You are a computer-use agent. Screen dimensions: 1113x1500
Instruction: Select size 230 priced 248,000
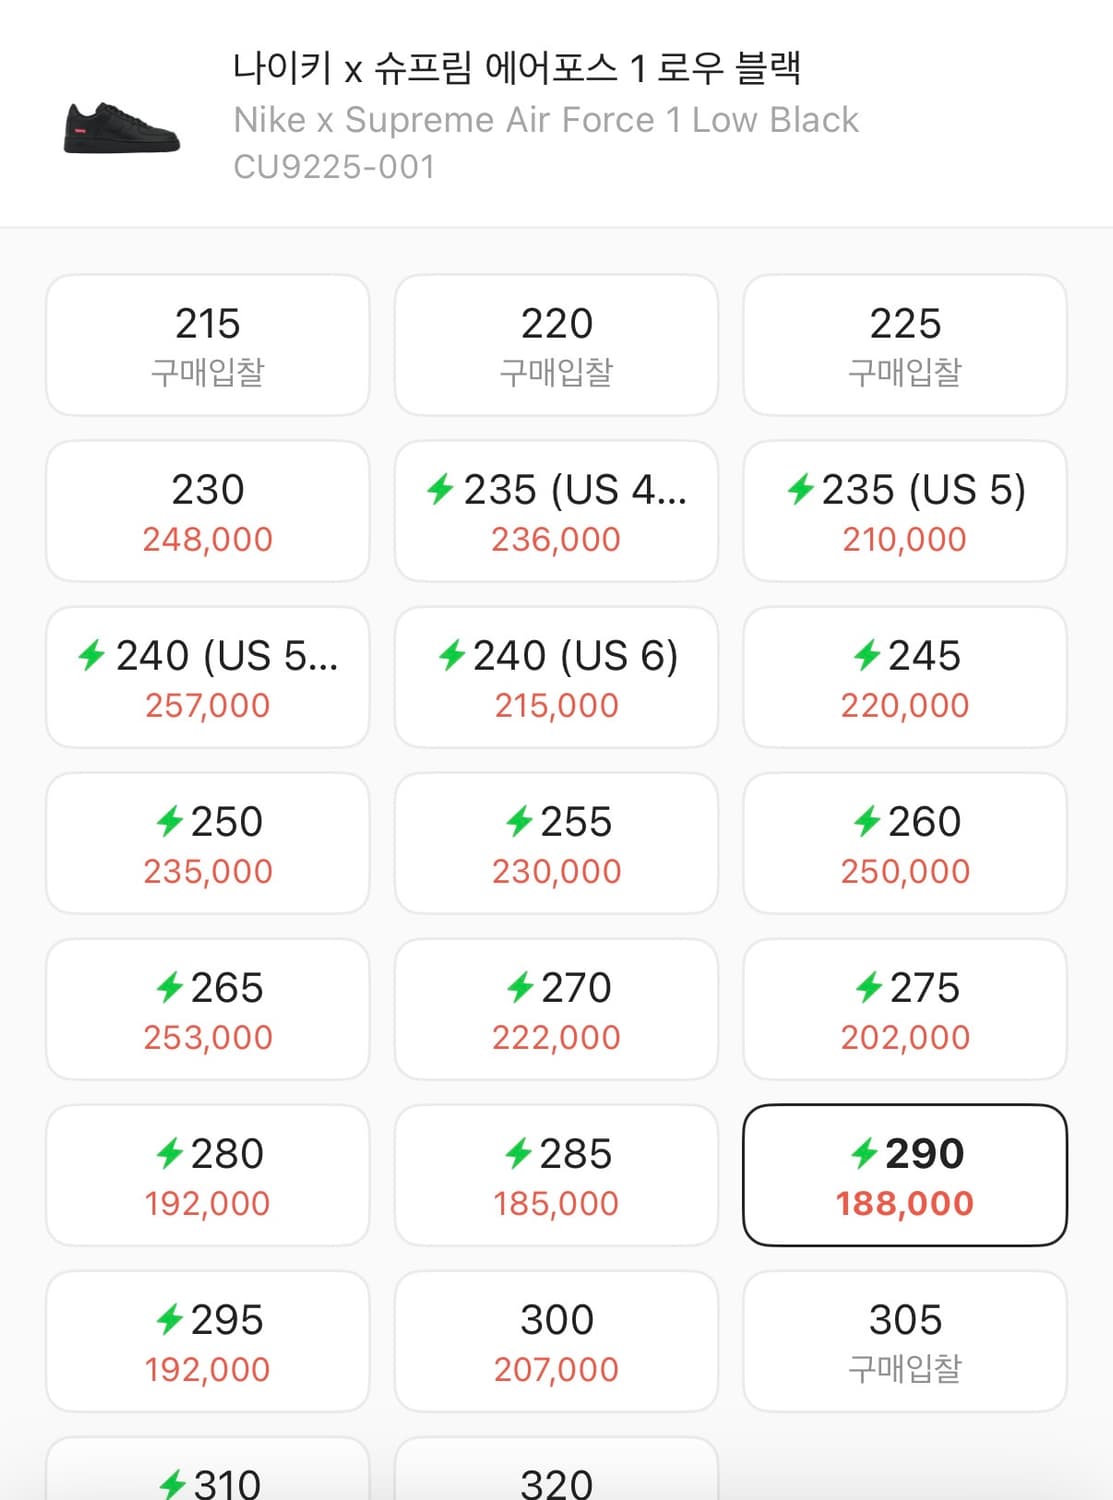click(207, 511)
